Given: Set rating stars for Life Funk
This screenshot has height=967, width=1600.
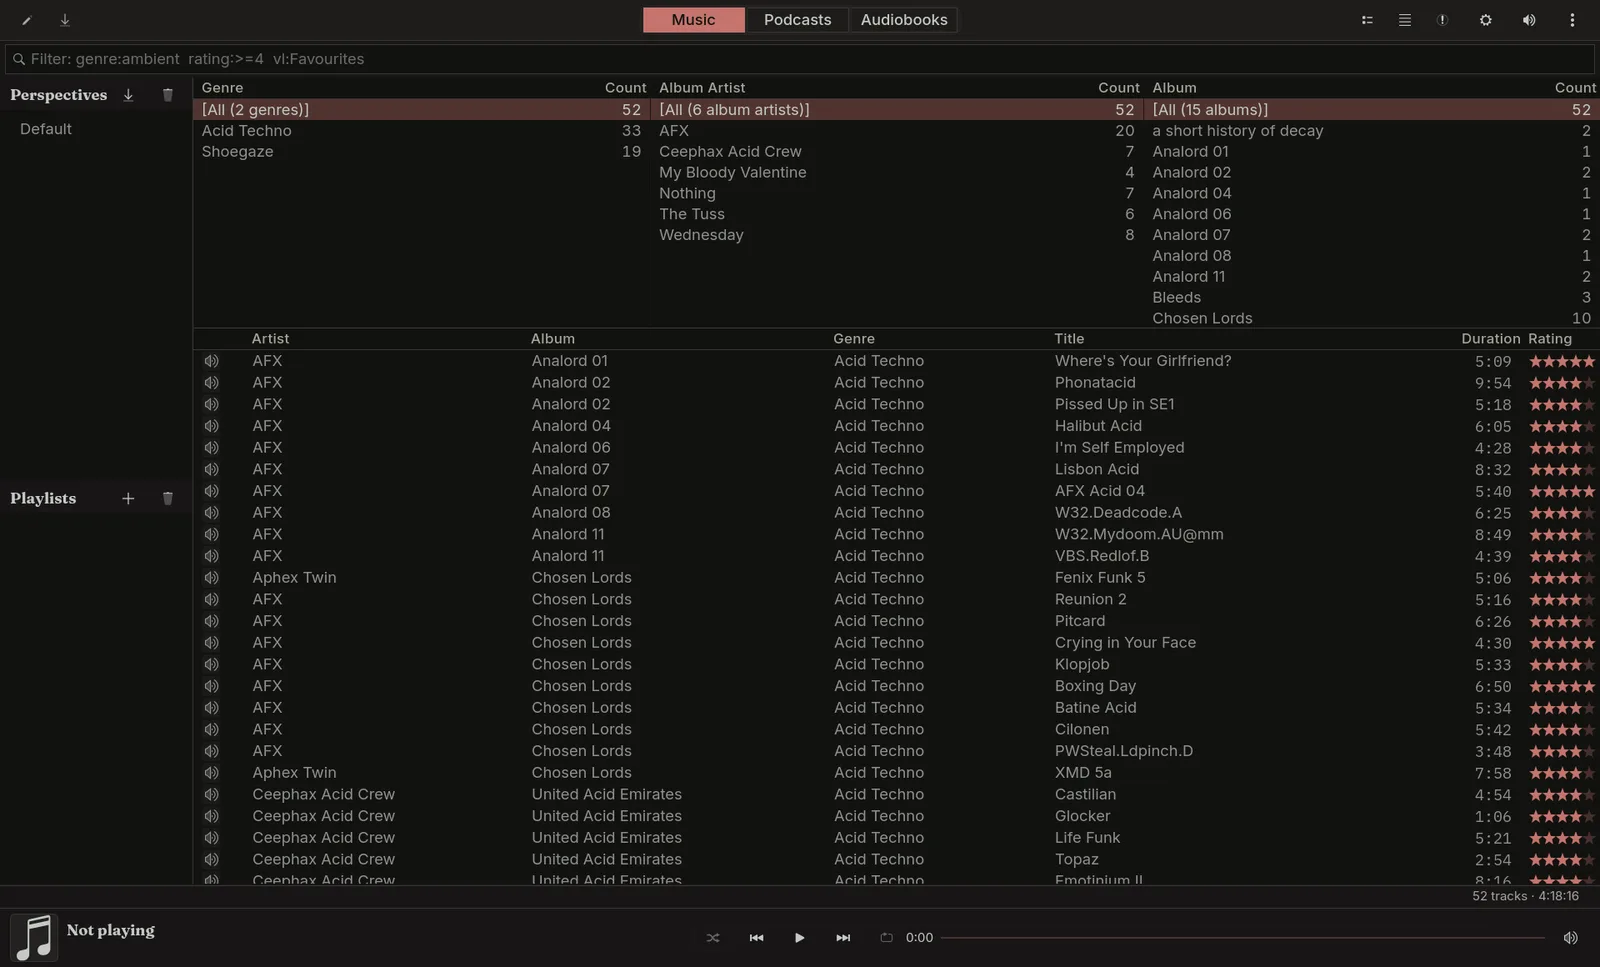Looking at the screenshot, I should [1562, 838].
